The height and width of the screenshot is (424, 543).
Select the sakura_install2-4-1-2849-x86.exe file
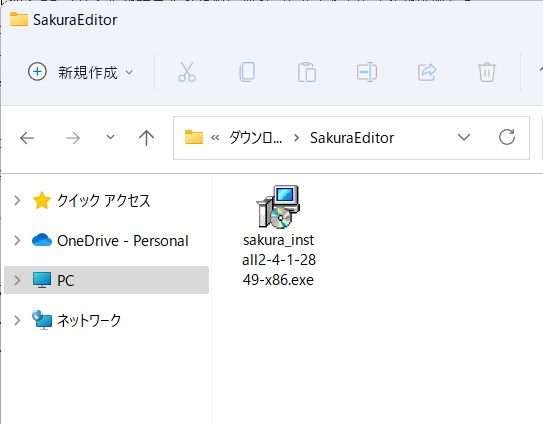(x=278, y=236)
